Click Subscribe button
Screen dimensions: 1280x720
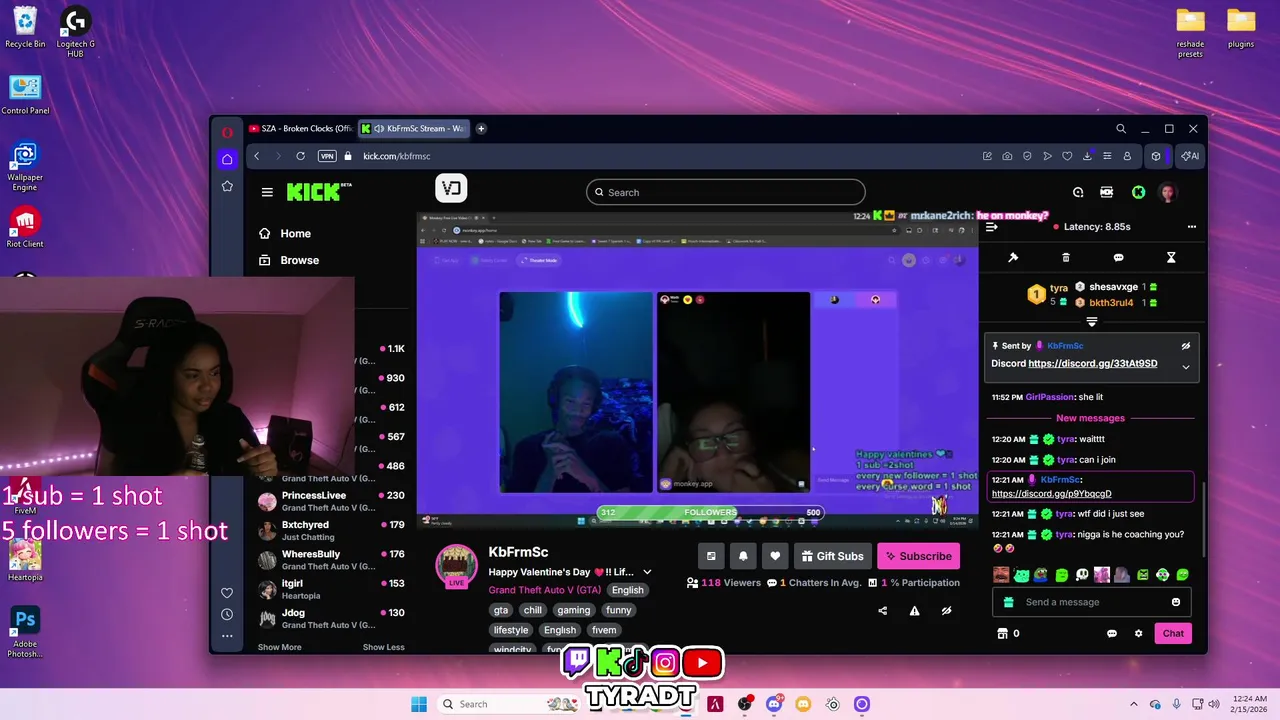918,556
